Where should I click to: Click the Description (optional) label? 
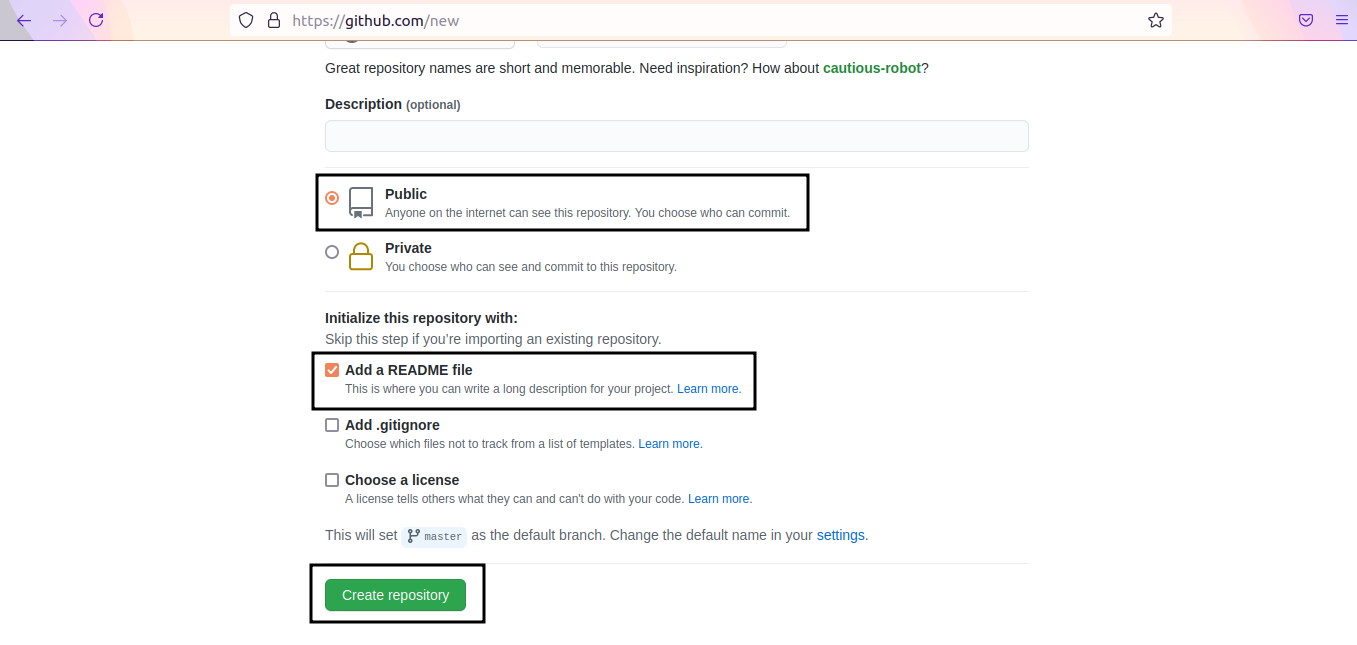(393, 104)
